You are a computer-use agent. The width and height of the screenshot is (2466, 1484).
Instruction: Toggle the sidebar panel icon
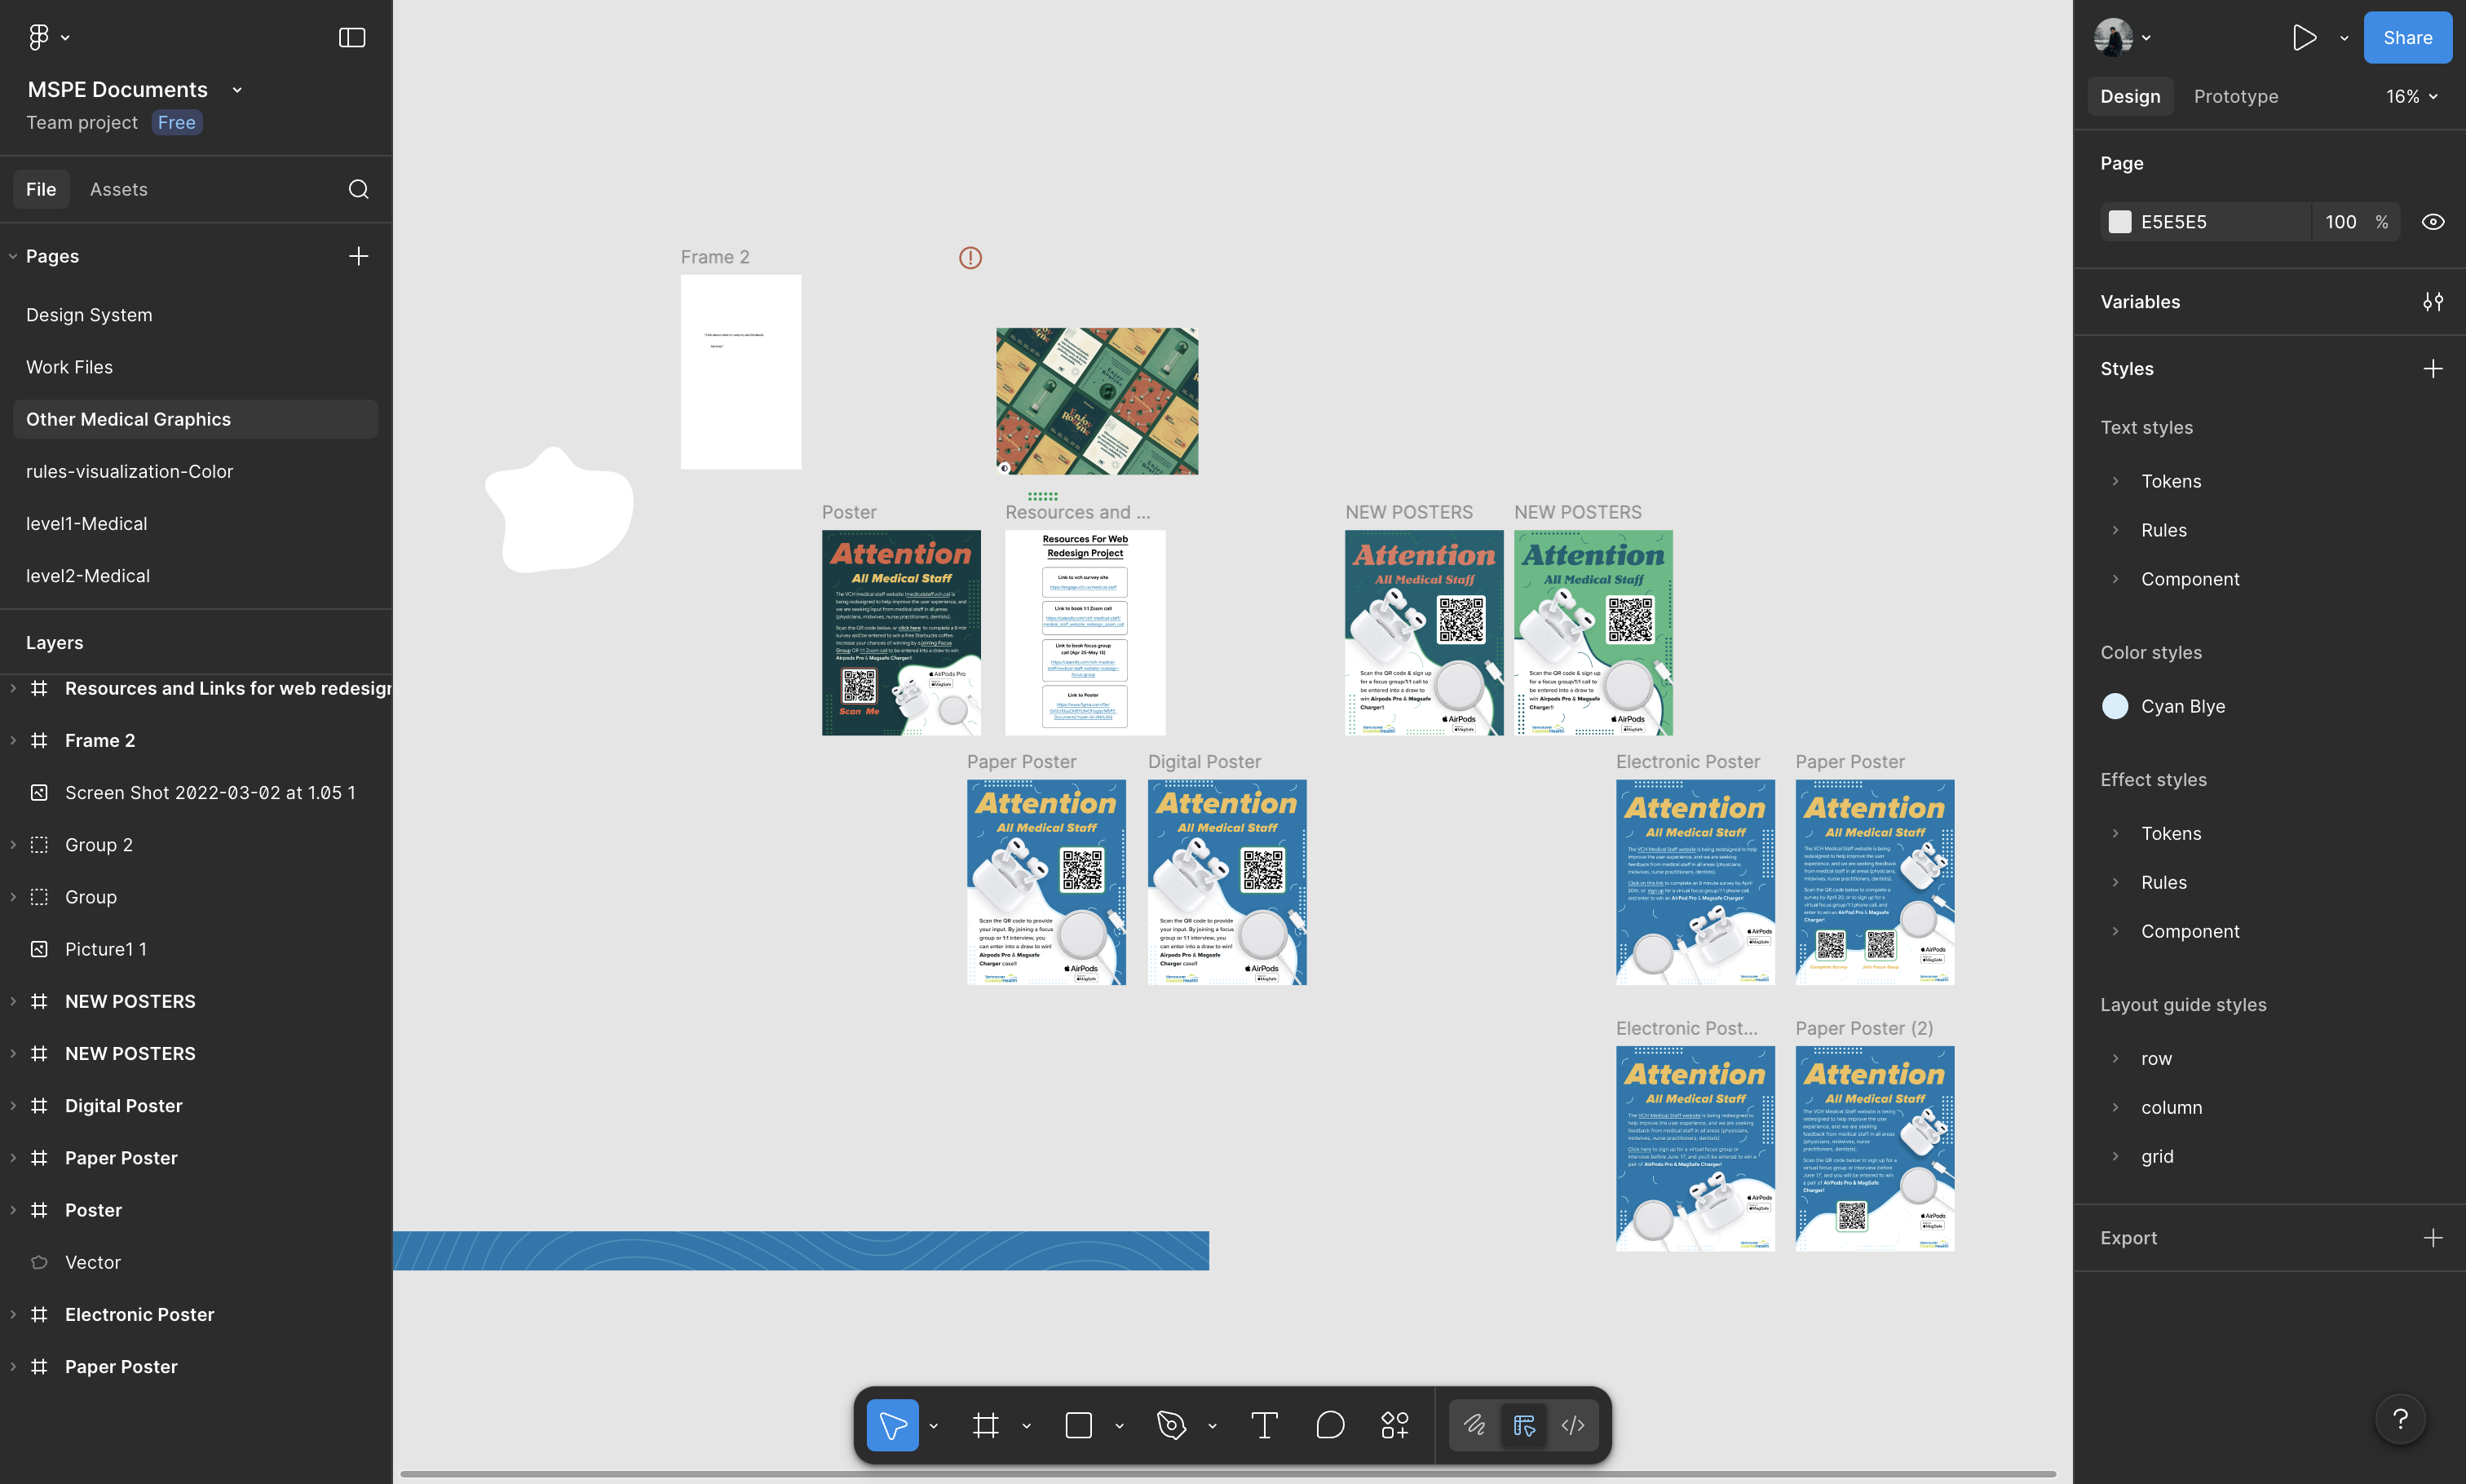[x=352, y=37]
